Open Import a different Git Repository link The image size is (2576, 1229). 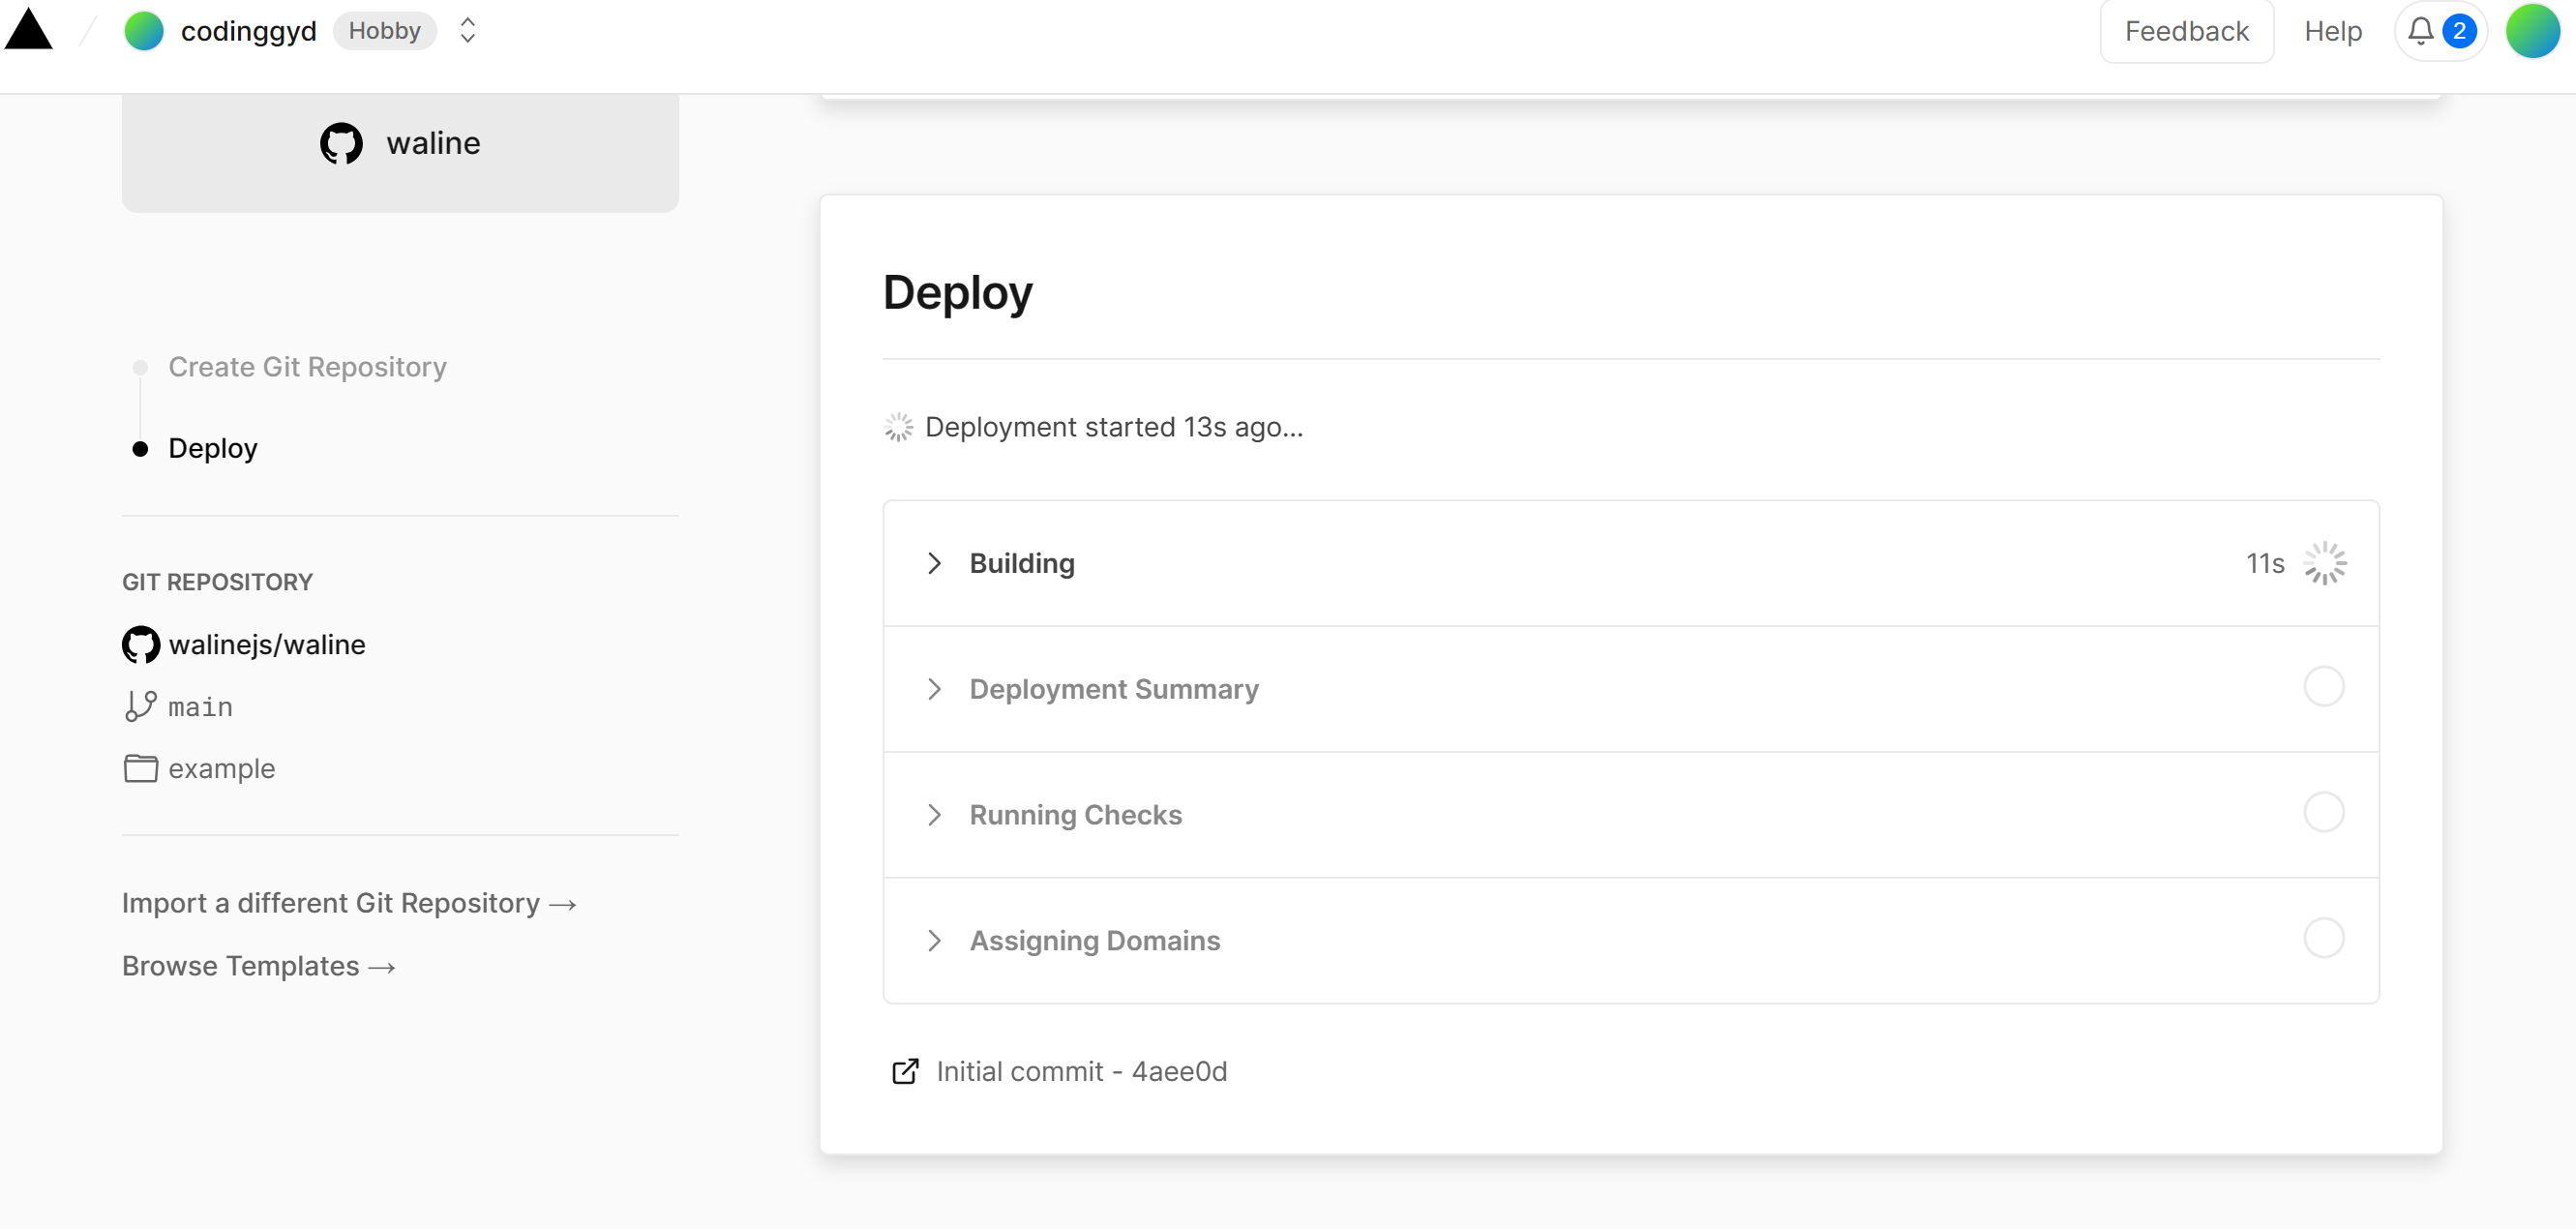pos(349,903)
